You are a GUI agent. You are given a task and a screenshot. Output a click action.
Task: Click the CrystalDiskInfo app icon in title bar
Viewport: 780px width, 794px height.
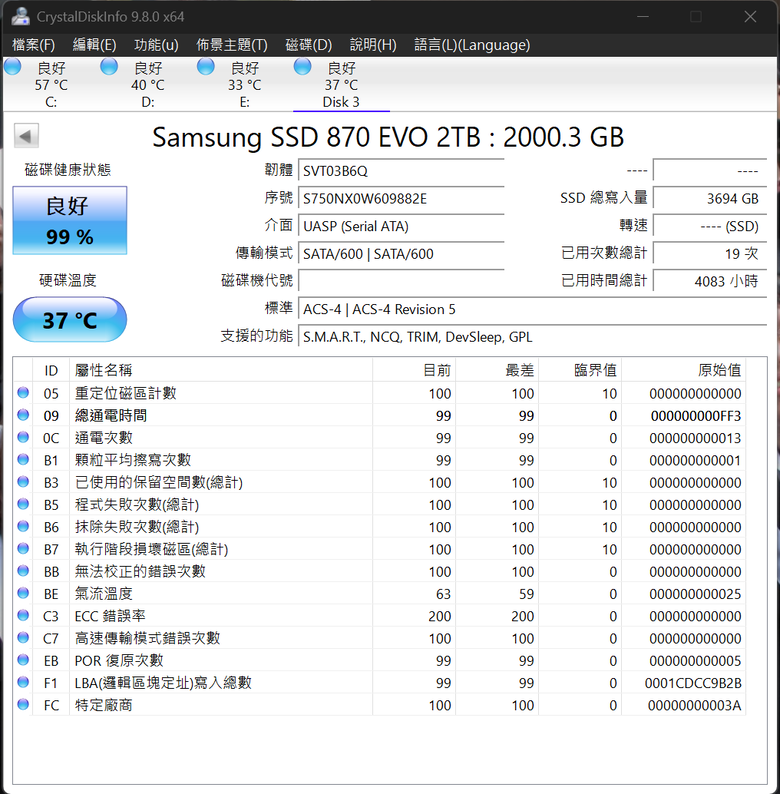point(21,16)
